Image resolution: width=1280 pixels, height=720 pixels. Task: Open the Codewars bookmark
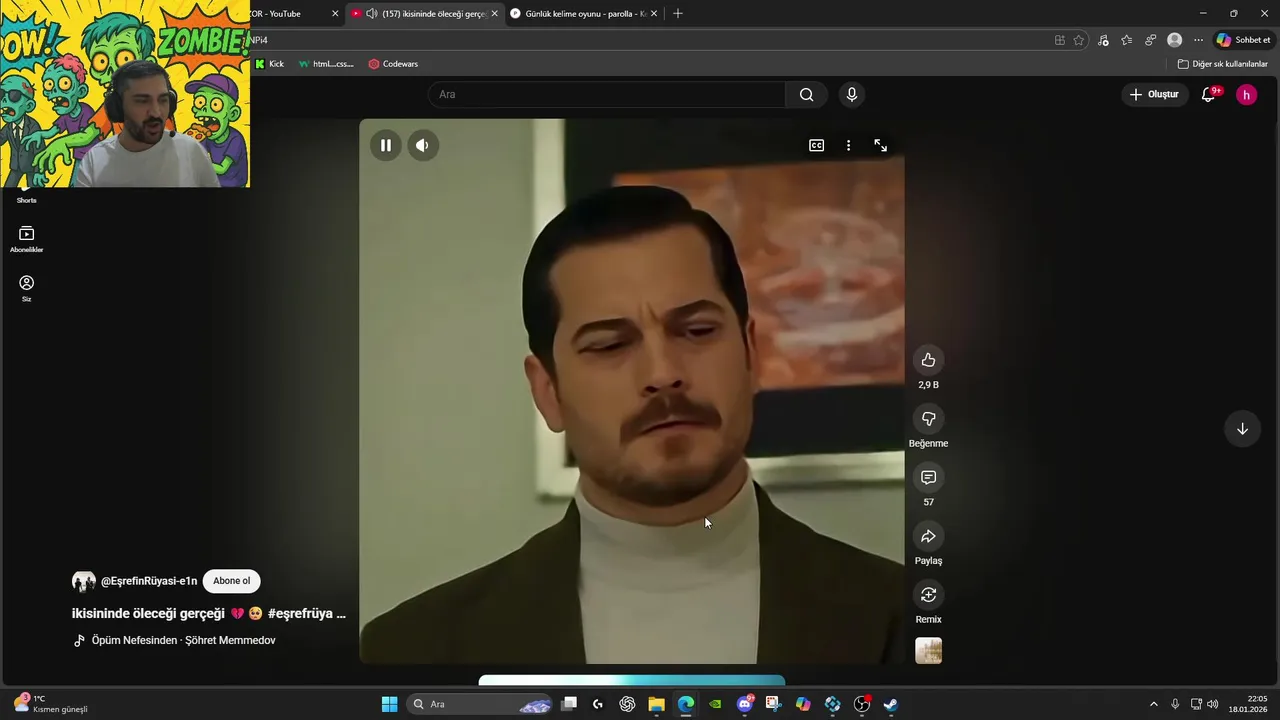(393, 64)
